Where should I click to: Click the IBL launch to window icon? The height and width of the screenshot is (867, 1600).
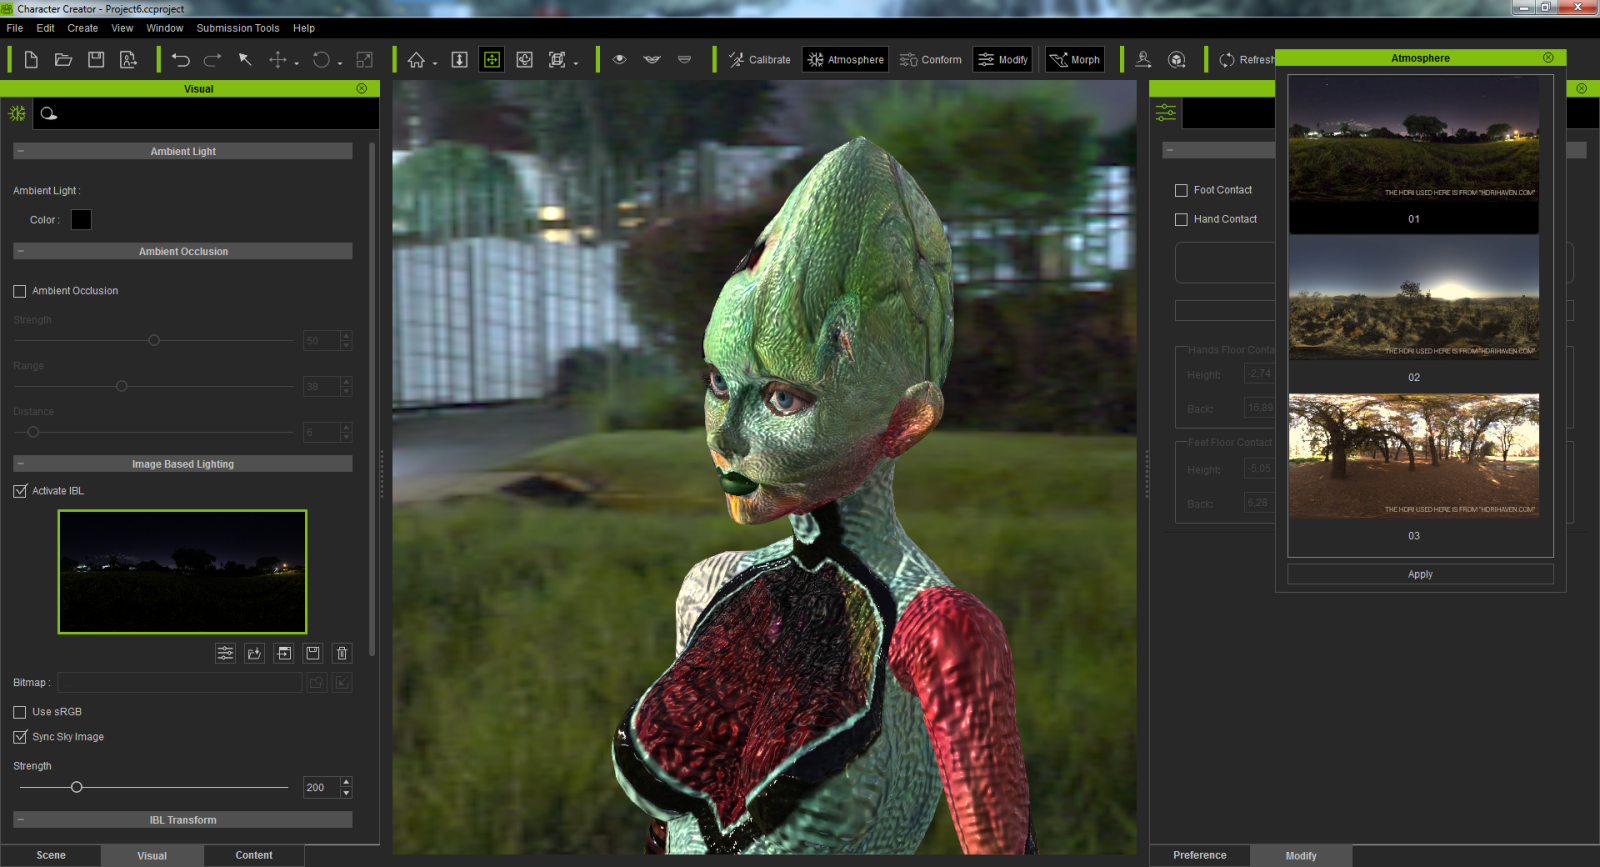click(x=284, y=653)
